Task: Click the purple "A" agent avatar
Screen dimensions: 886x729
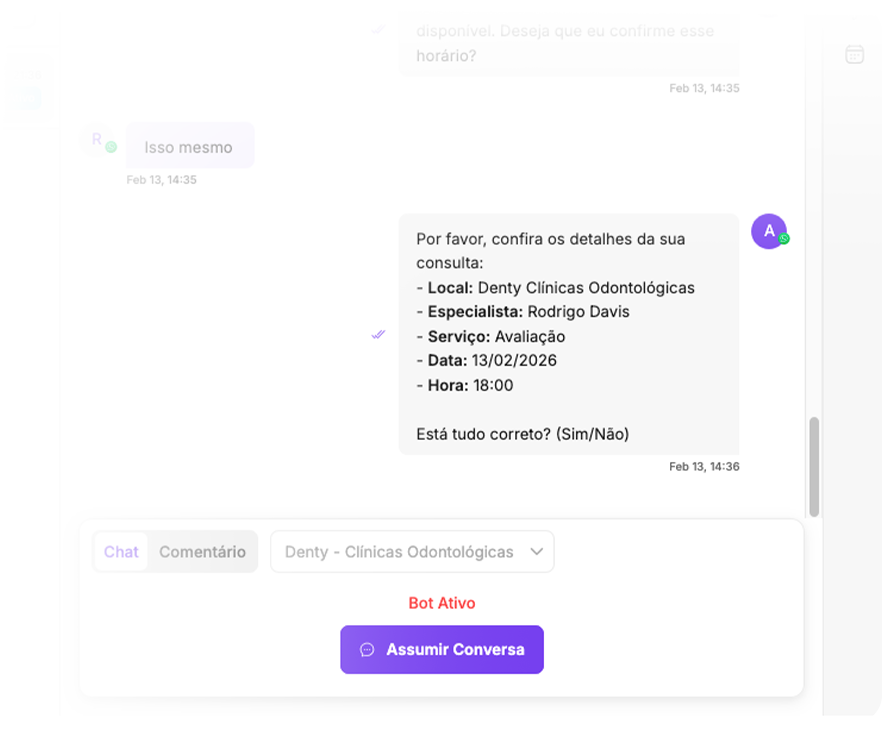Action: coord(768,231)
